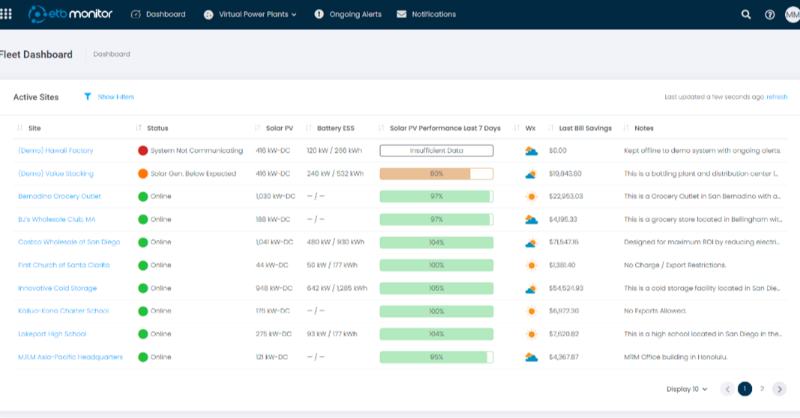Go to the Dashboard nav item
Screen dimensions: 800x418
158,14
